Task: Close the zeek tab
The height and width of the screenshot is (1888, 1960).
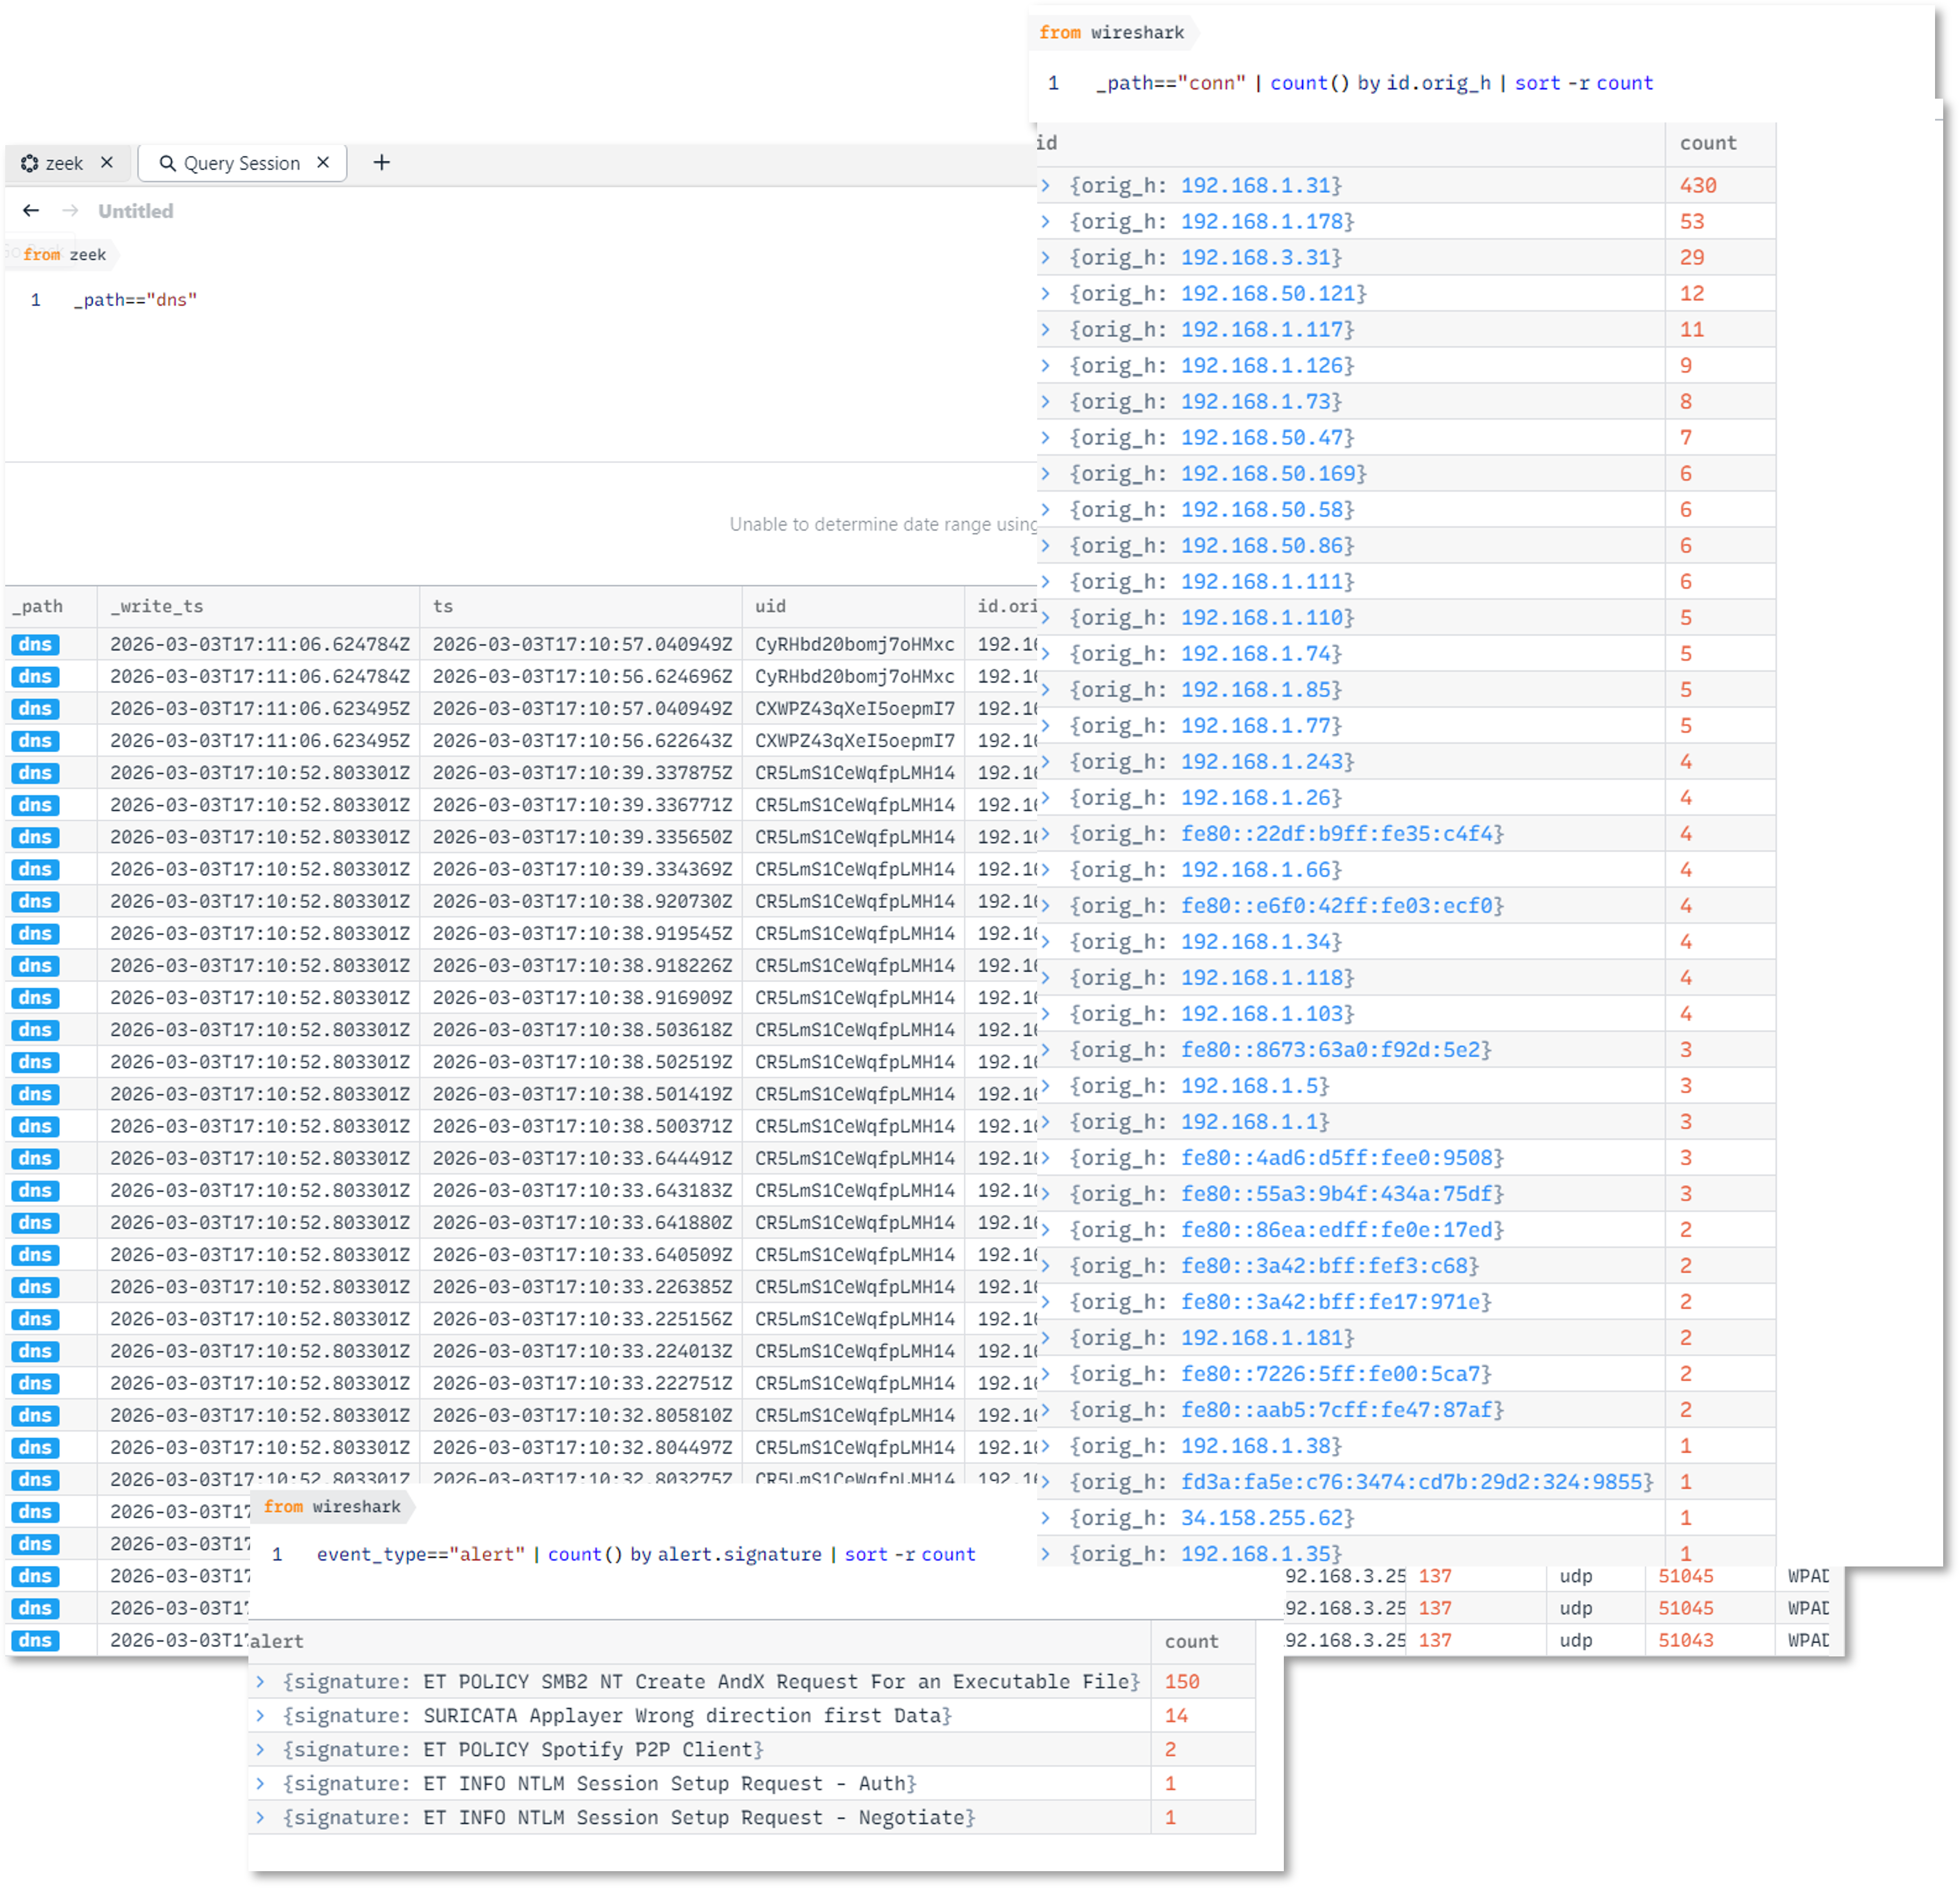Action: point(107,163)
